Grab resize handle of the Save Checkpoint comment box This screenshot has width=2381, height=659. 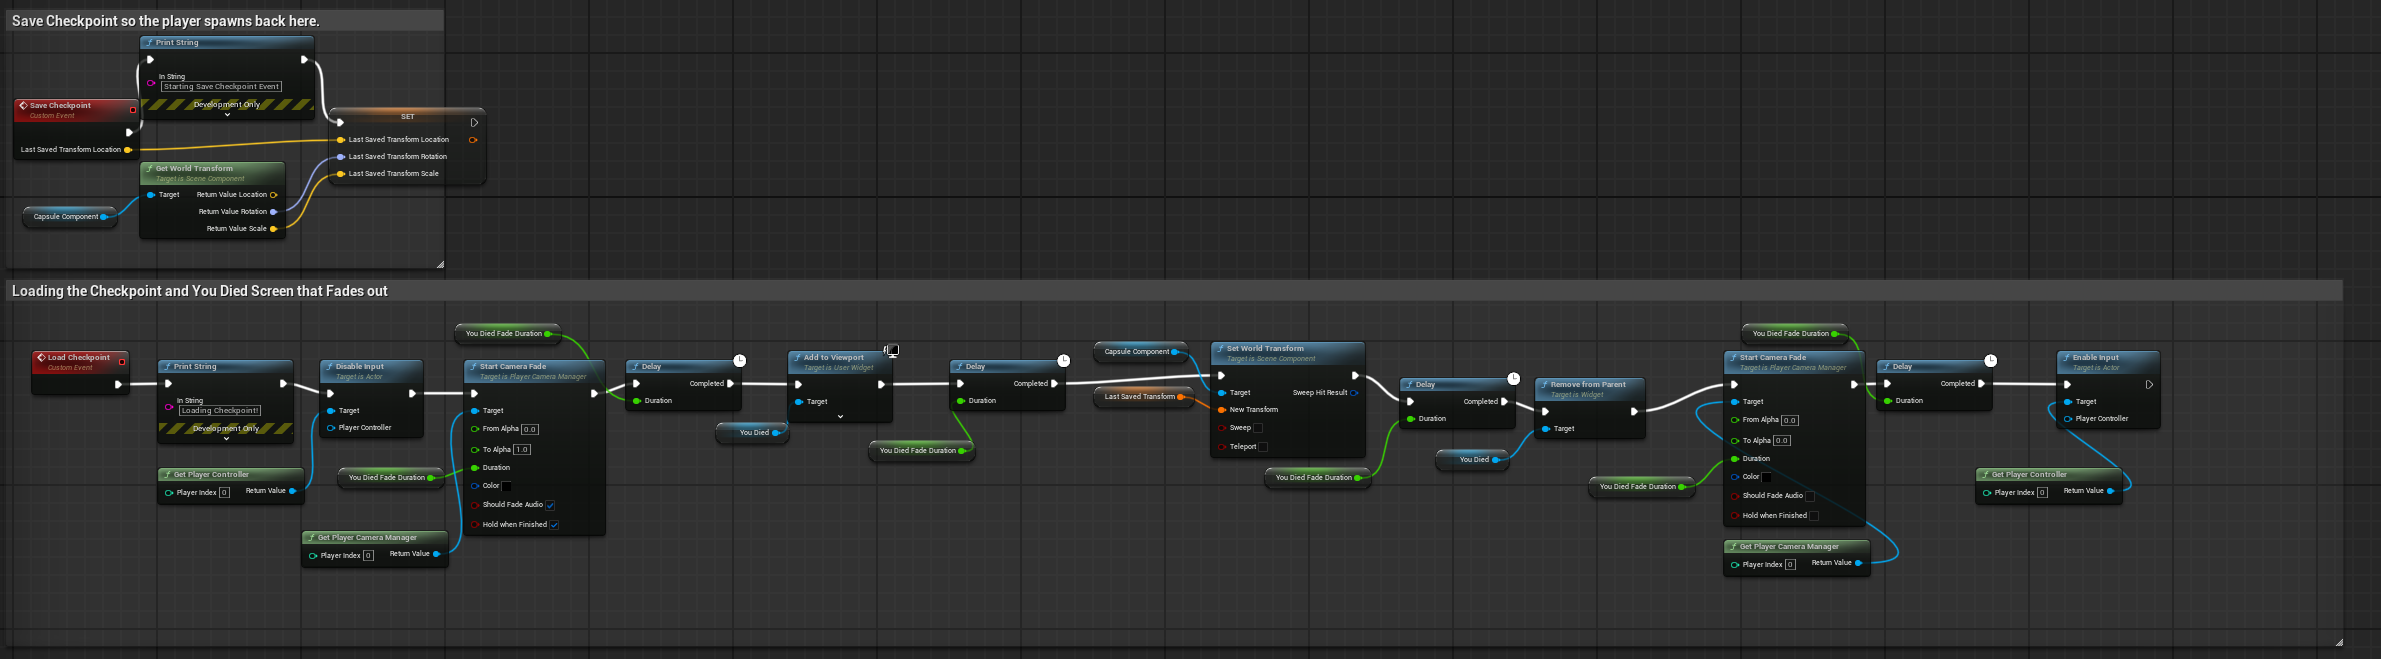pos(440,265)
